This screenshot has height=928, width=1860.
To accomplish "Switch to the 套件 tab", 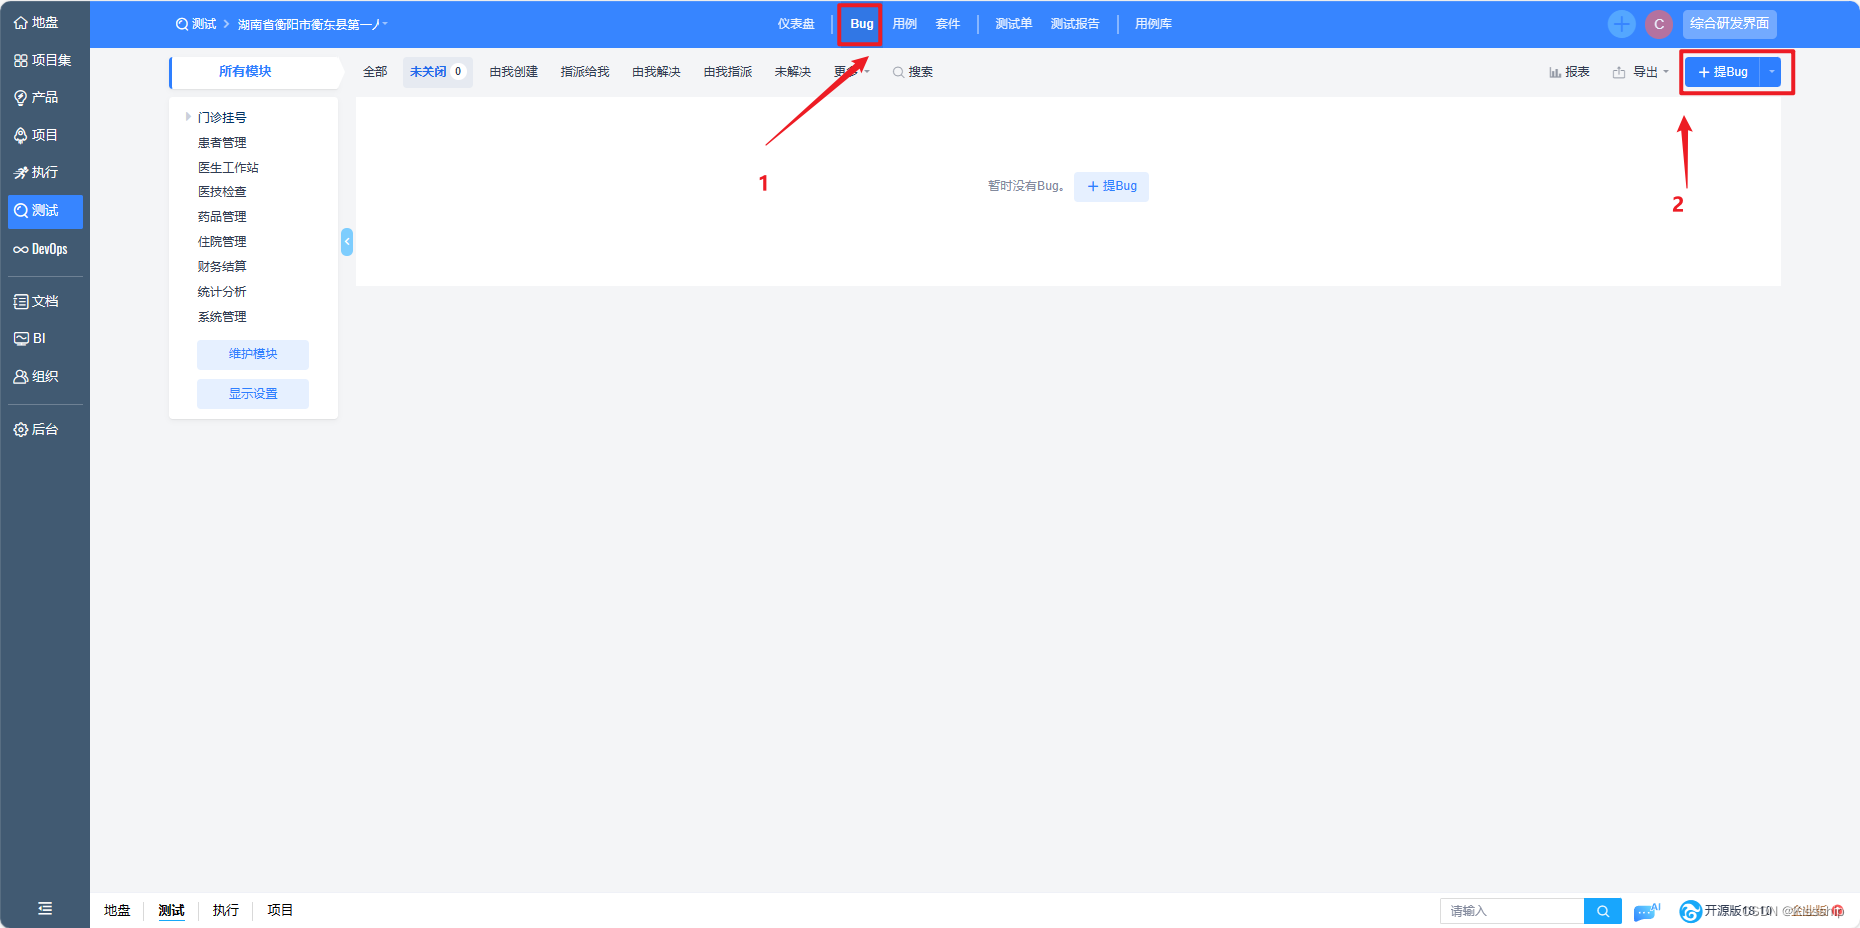I will click(948, 24).
